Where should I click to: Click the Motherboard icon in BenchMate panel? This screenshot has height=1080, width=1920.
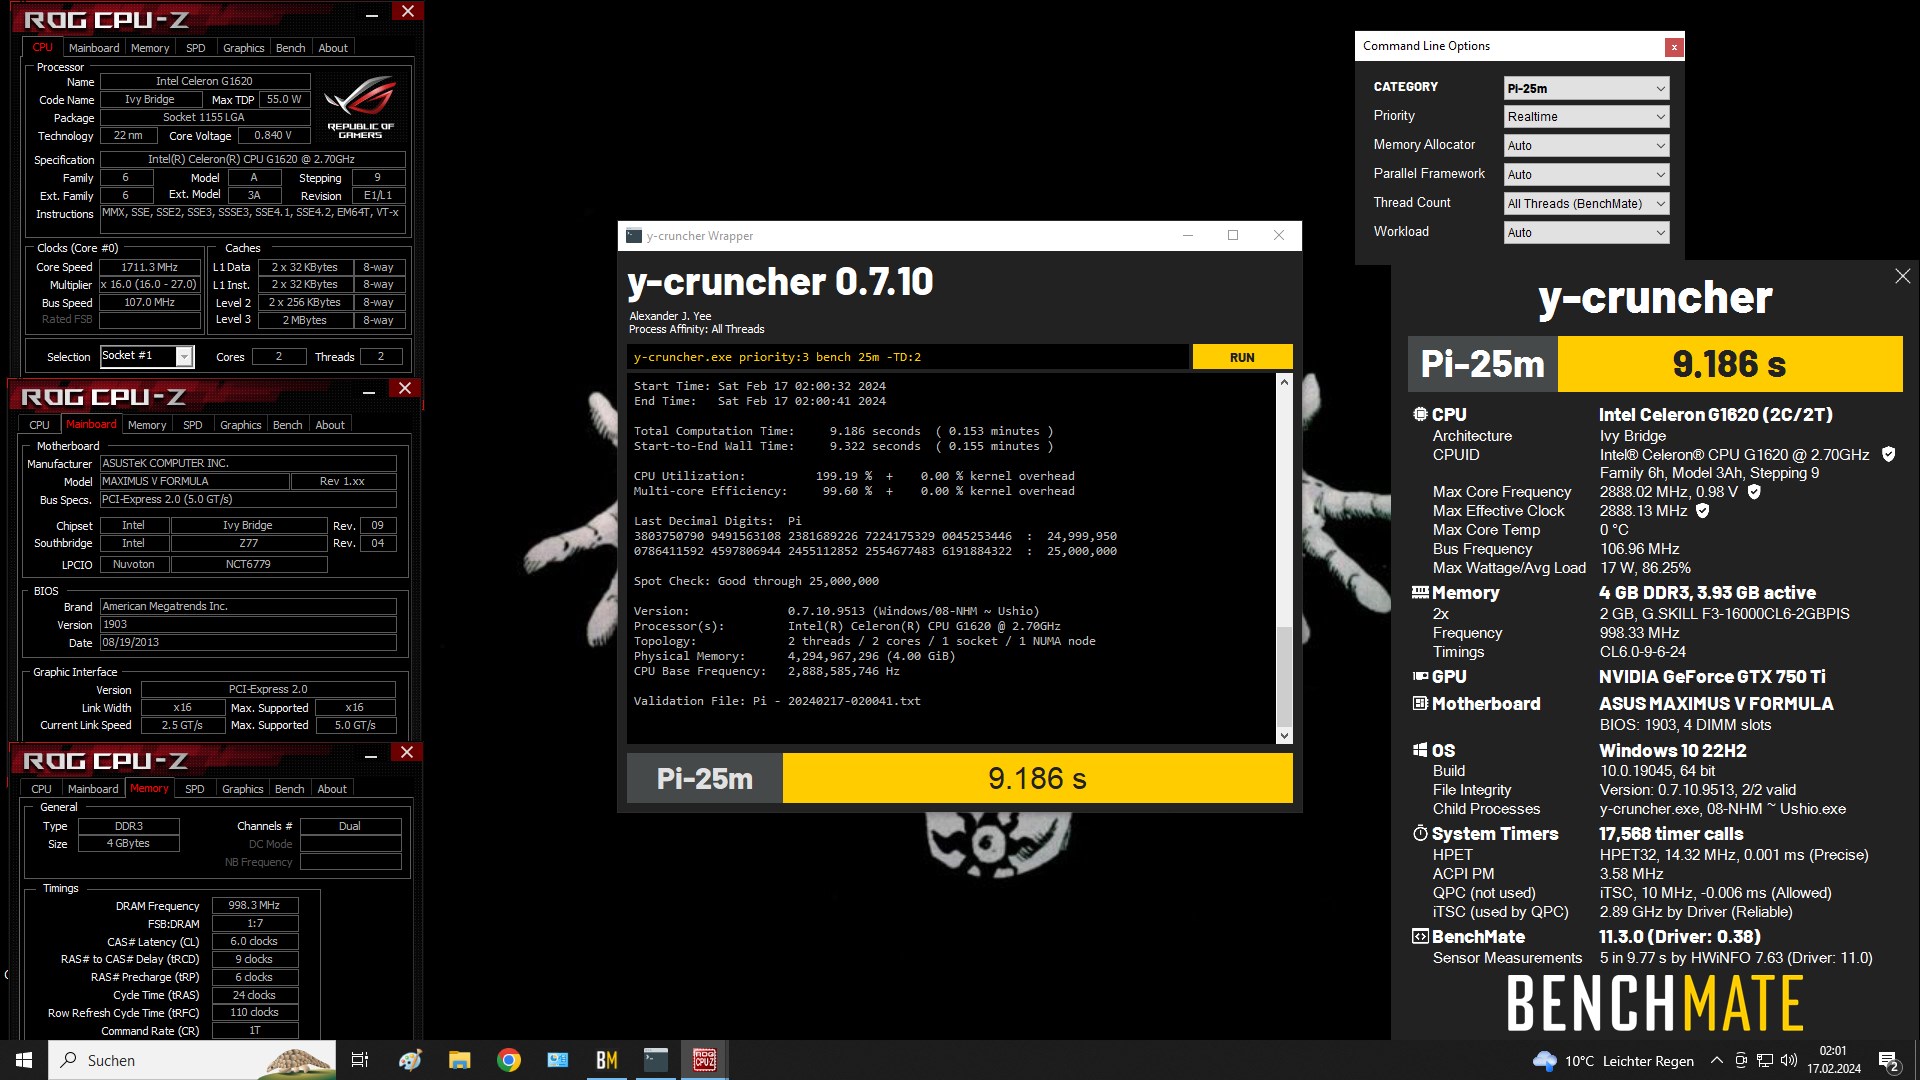[1420, 703]
